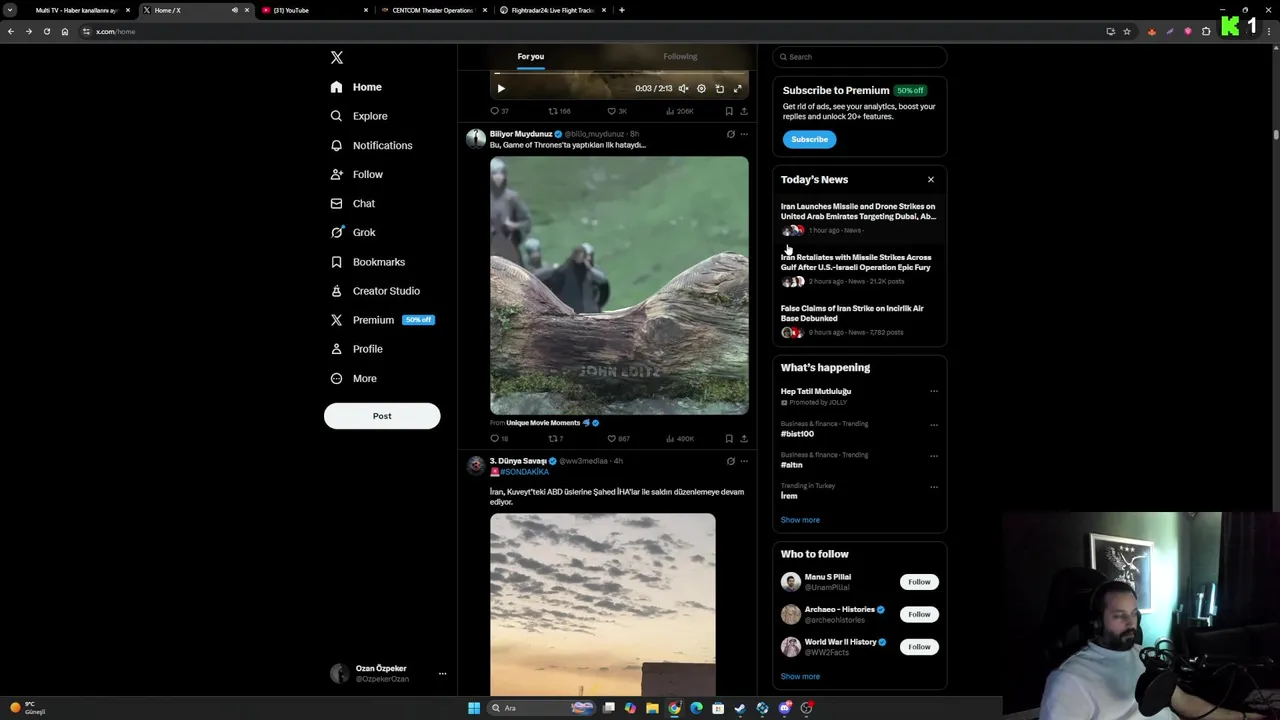Screen dimensions: 1280x720
Task: Open Biliyor Muydunuz profile avatar
Action: 476,138
